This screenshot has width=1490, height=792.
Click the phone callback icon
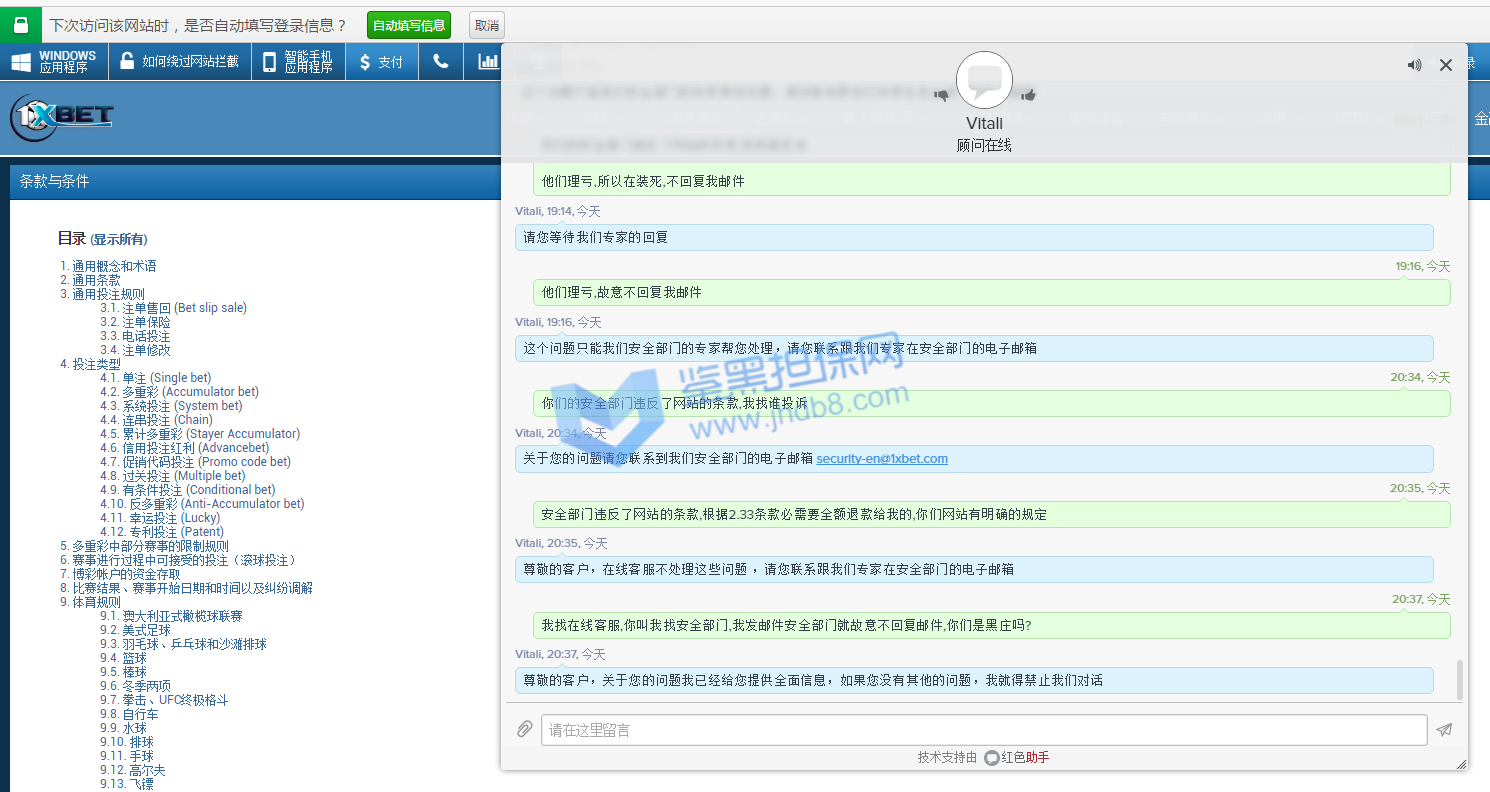pyautogui.click(x=440, y=62)
